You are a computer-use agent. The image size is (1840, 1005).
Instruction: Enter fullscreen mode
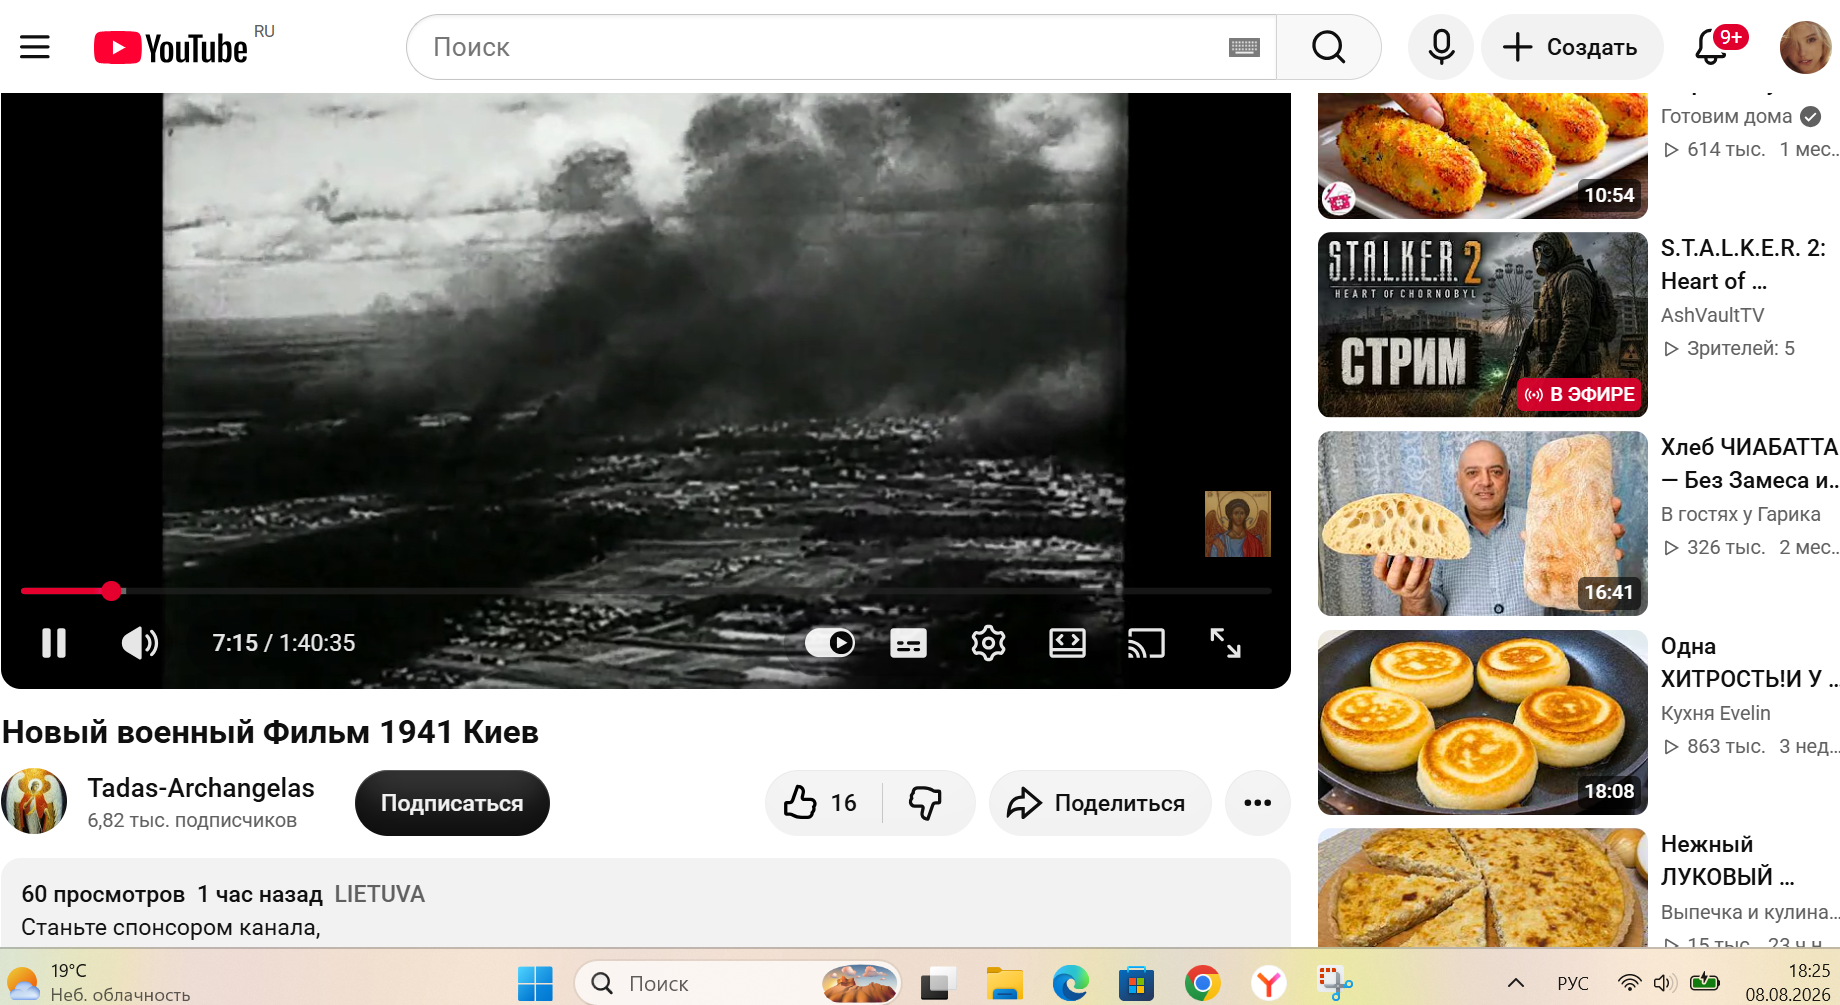1225,643
